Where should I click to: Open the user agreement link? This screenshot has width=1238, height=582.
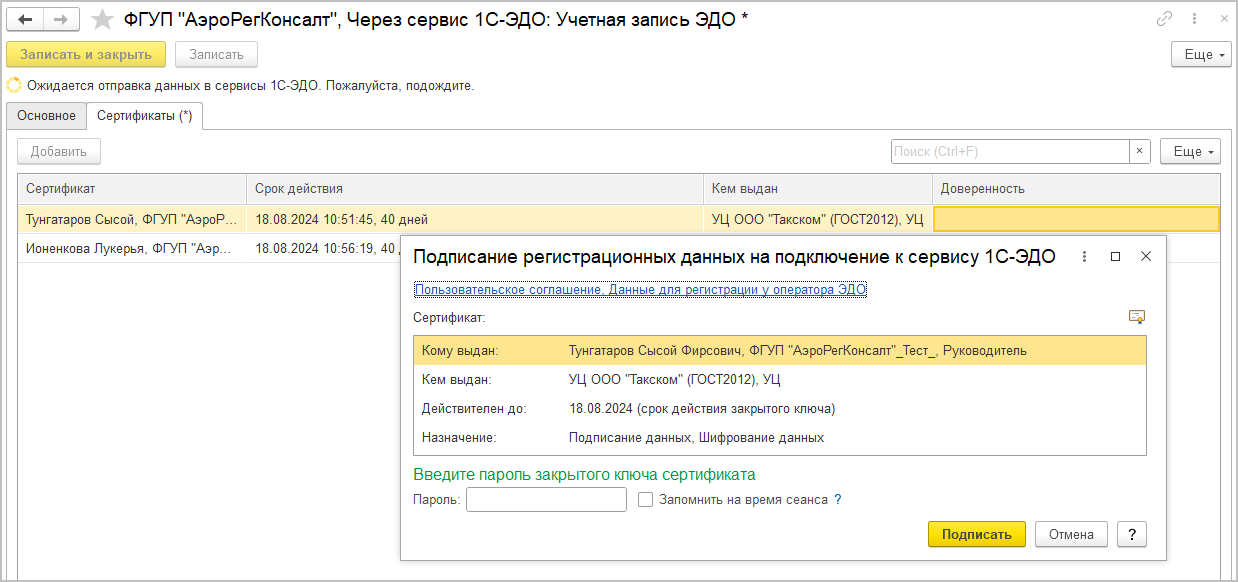point(640,289)
